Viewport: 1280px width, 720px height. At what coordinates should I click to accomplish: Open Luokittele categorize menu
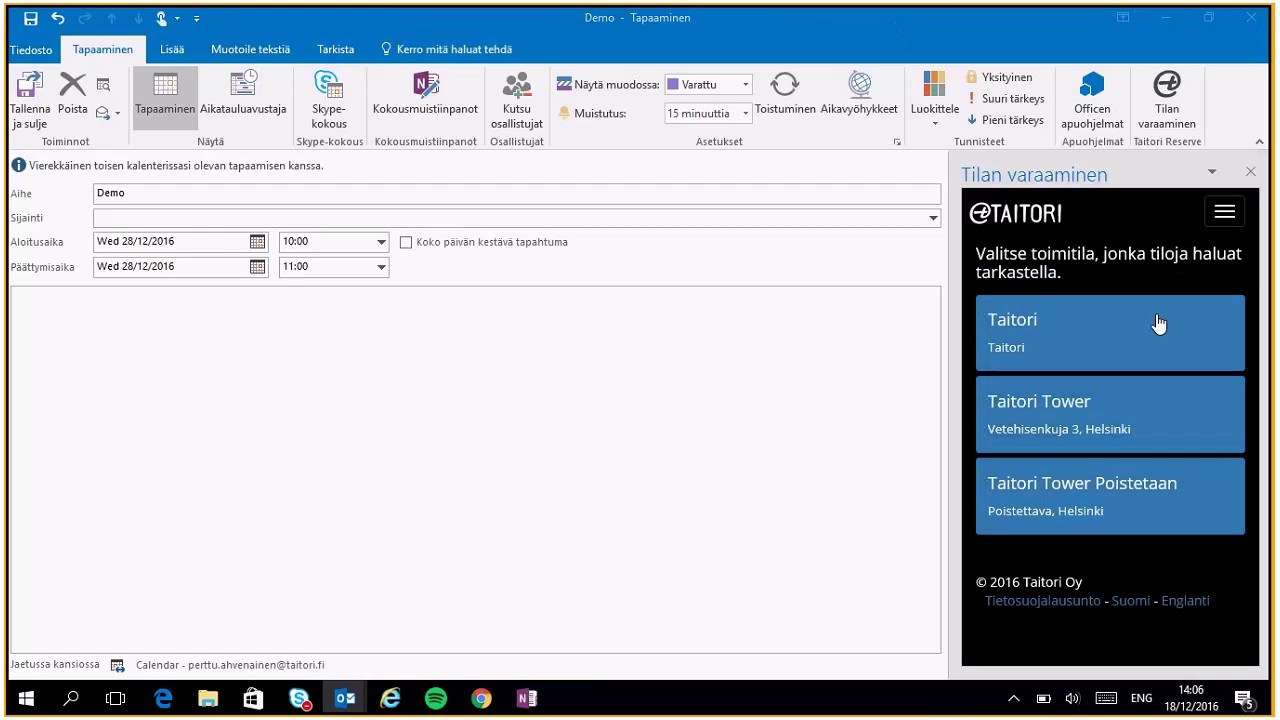point(935,100)
